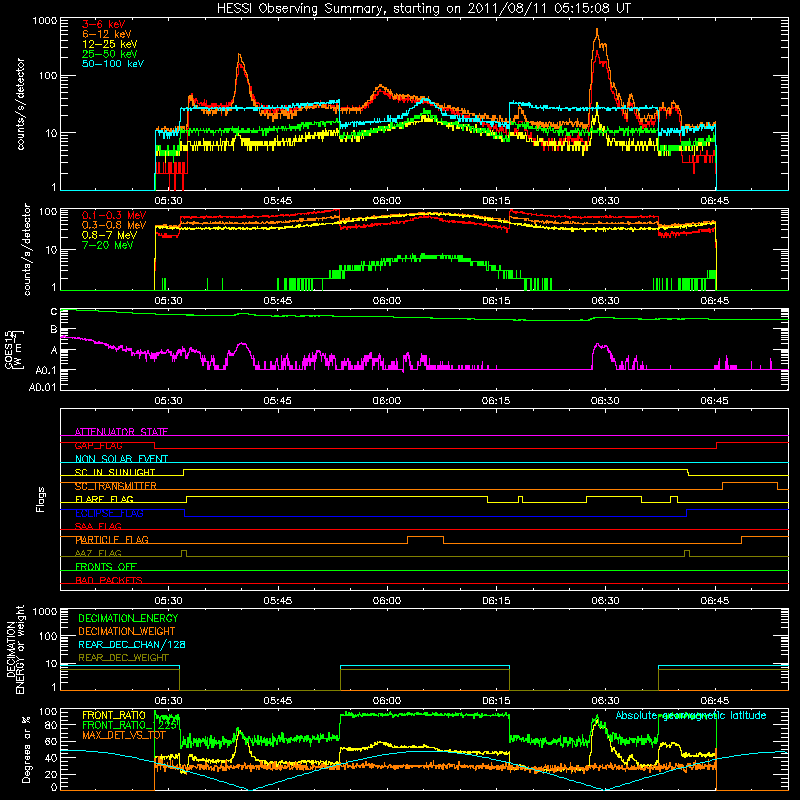Click the FRONT_RATIO legend entry

pyautogui.click(x=113, y=715)
